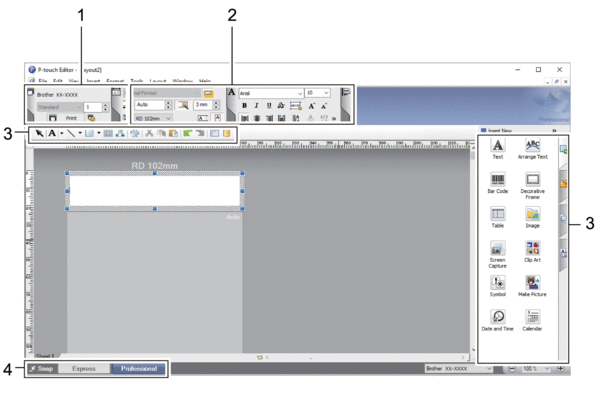The width and height of the screenshot is (601, 399).
Task: Insert a Table from the panel
Action: click(498, 217)
